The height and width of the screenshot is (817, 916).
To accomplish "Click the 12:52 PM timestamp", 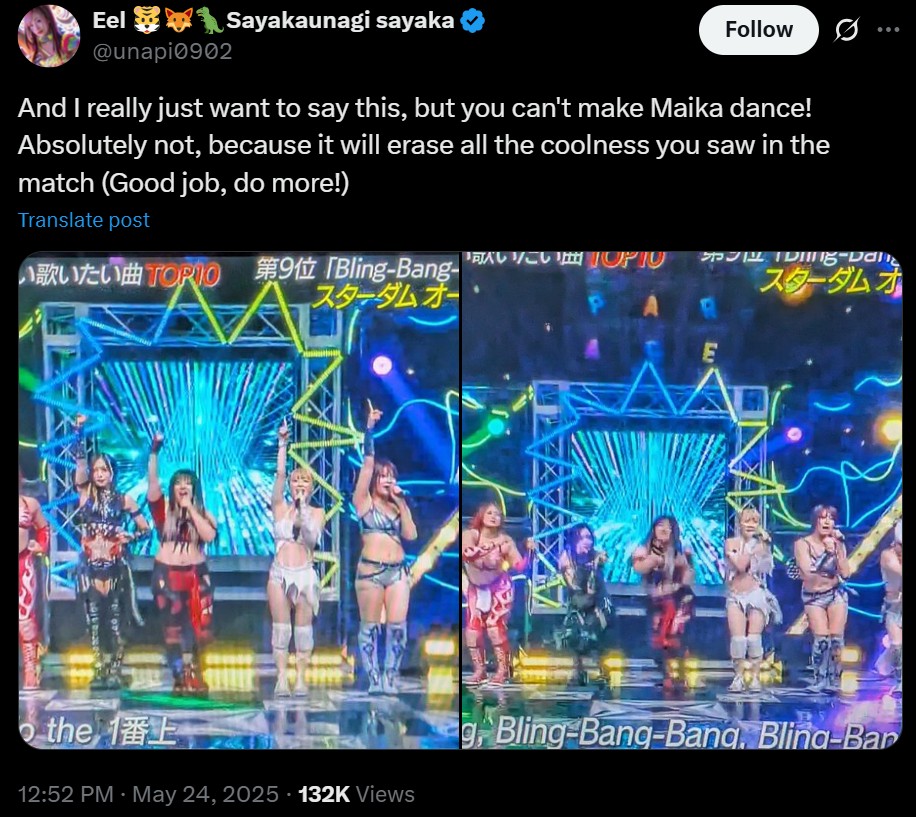I will click(65, 794).
